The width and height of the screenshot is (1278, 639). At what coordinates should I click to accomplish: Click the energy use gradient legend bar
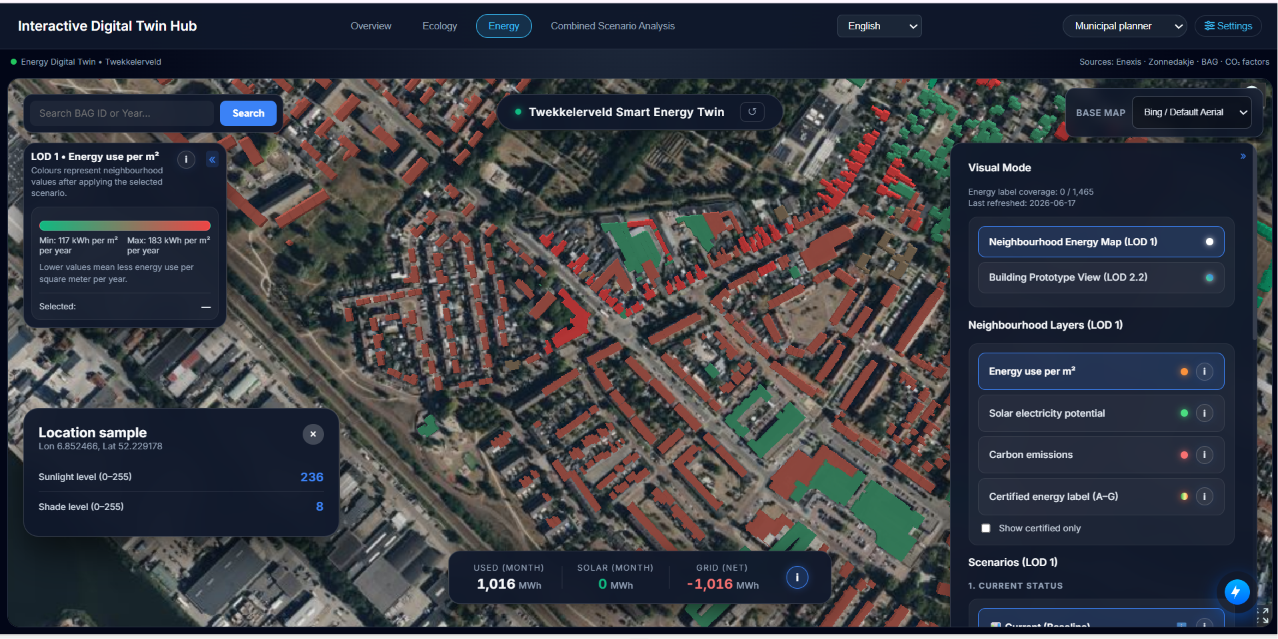click(x=125, y=226)
